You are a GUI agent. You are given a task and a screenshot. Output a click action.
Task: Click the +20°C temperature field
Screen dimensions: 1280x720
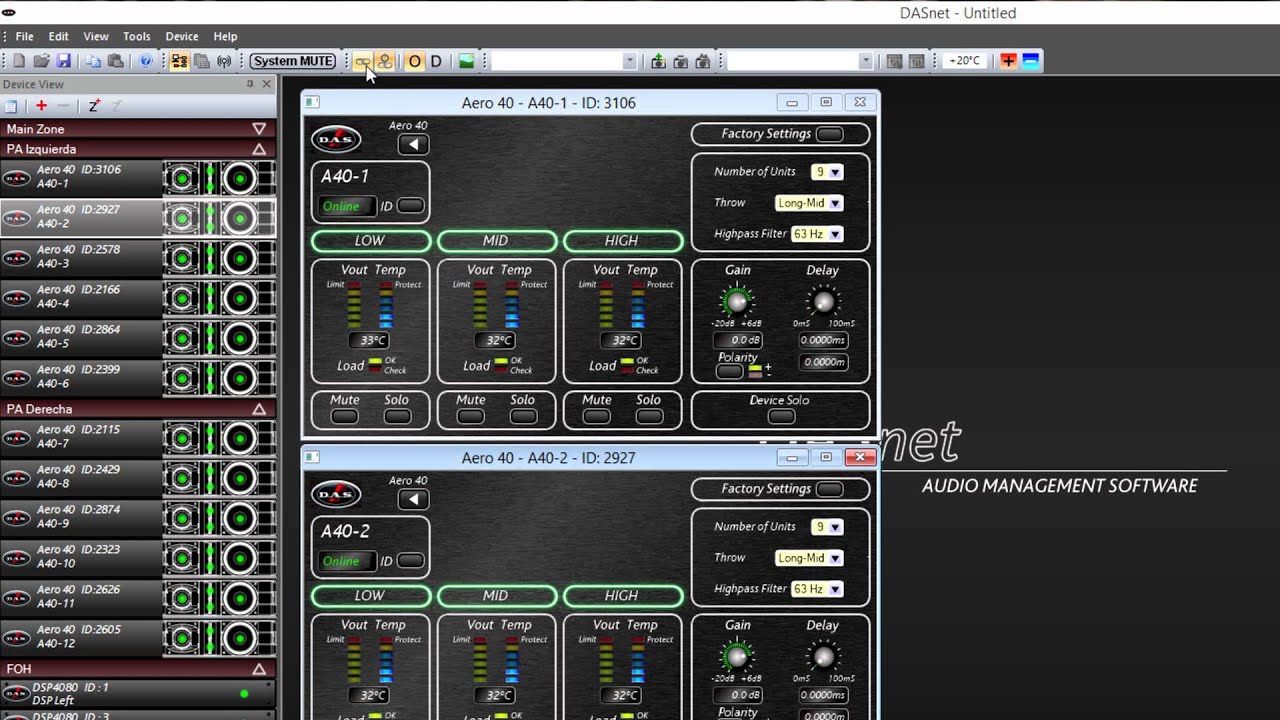coord(965,61)
